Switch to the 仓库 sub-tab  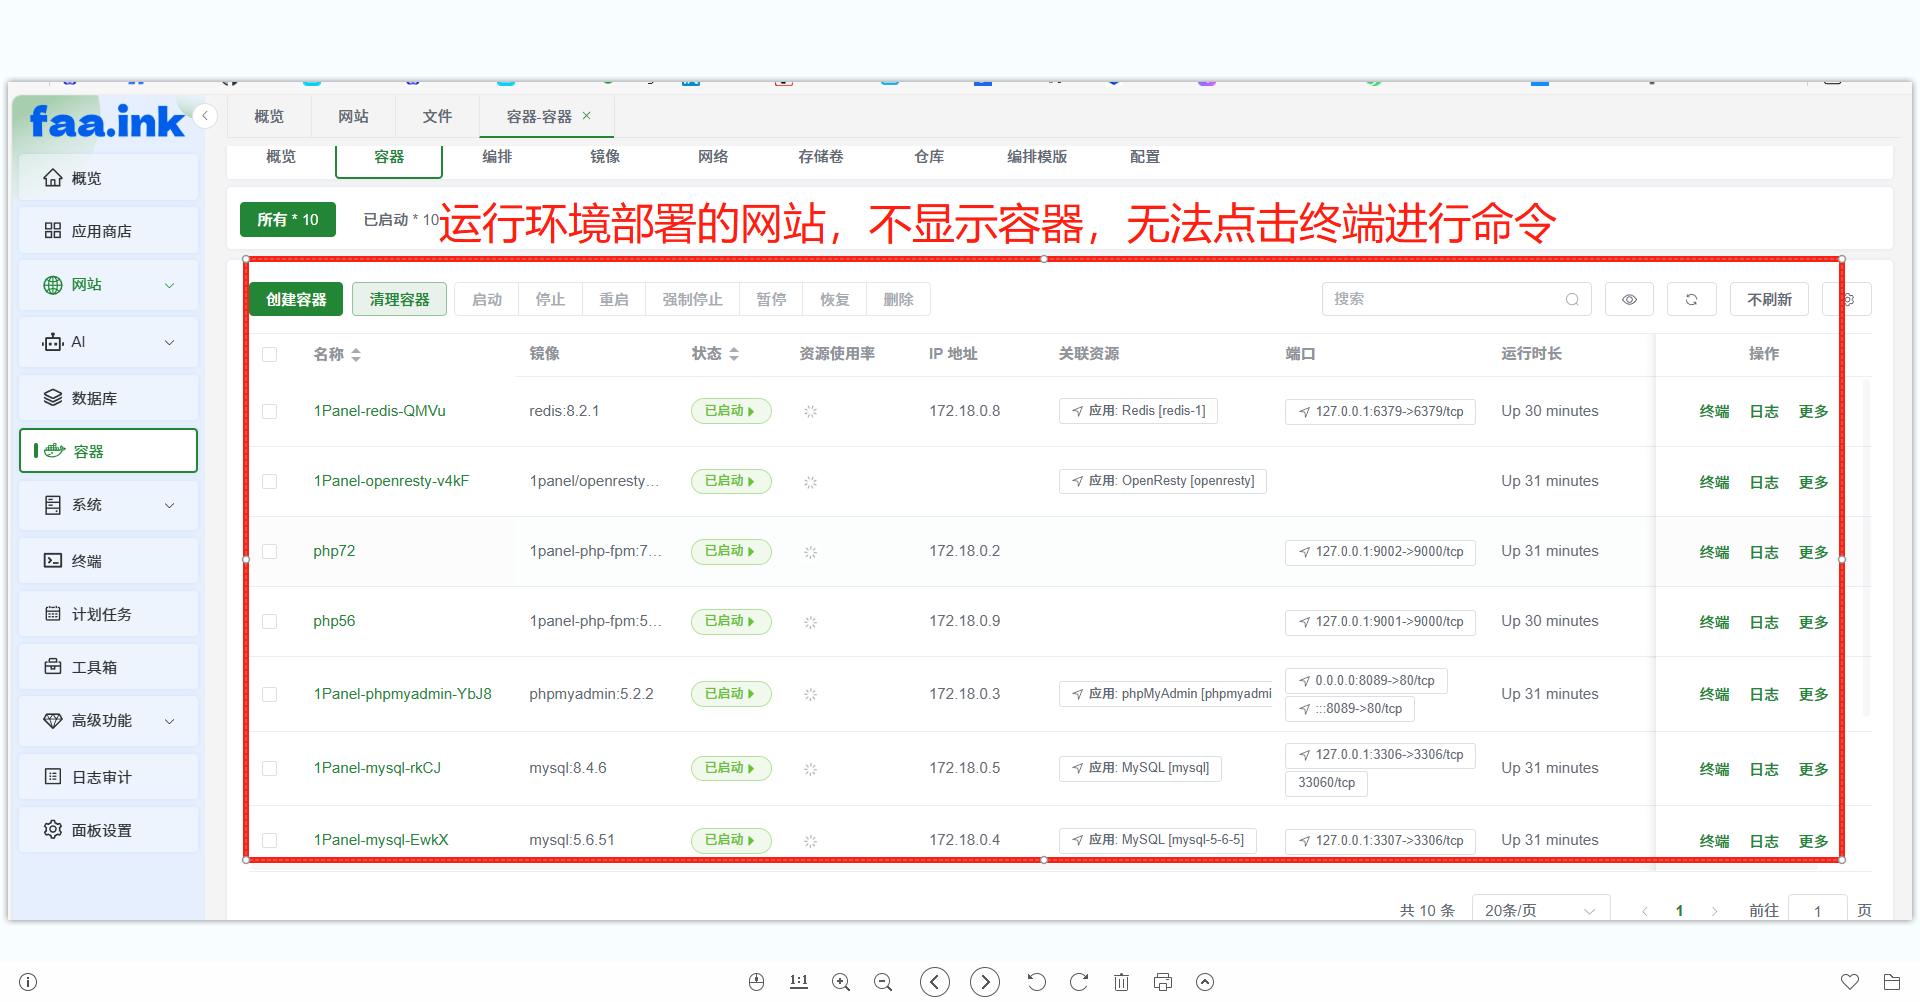tap(929, 157)
